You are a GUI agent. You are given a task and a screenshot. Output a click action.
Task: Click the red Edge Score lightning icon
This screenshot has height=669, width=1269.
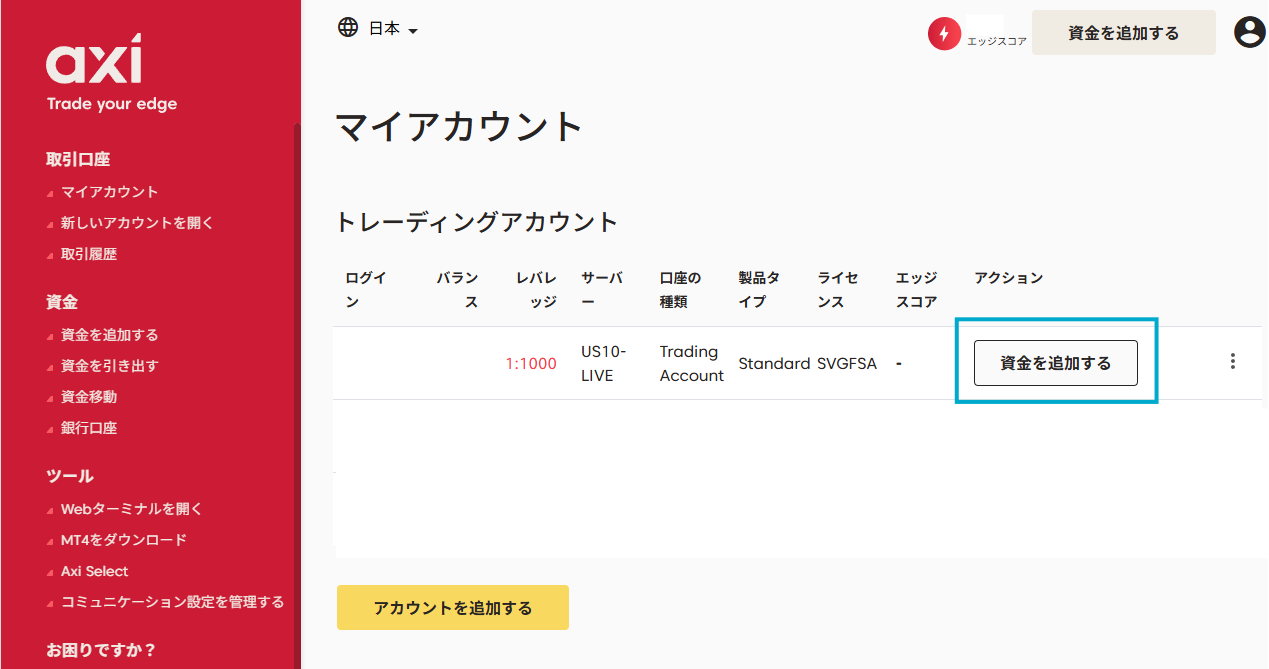coord(944,34)
